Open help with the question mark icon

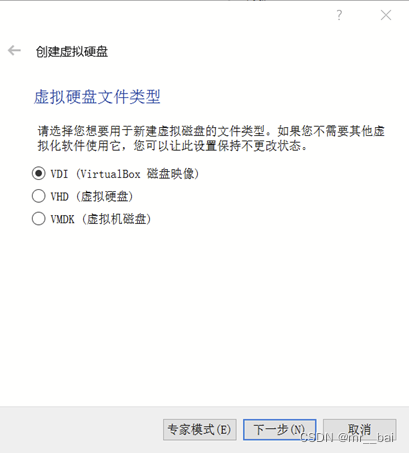pos(339,15)
